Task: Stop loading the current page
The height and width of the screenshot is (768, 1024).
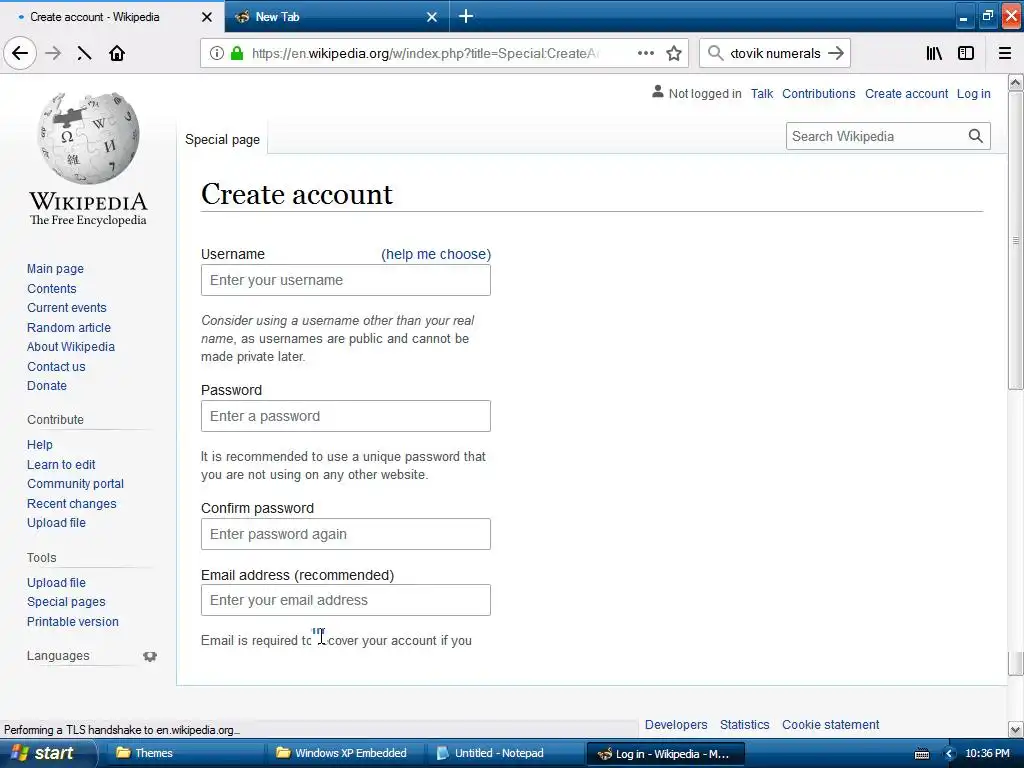Action: [x=84, y=53]
